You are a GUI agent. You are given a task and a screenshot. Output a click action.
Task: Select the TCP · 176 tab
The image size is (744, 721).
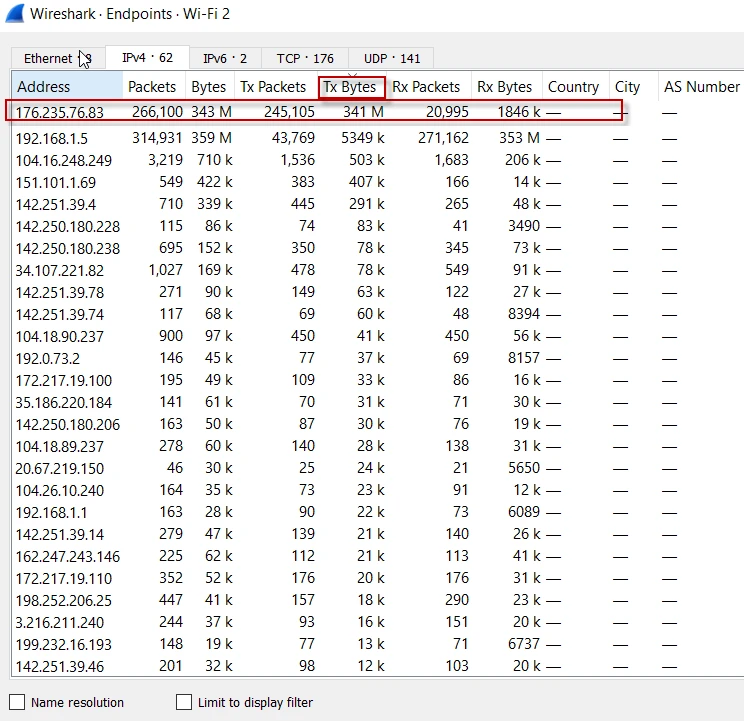[x=305, y=58]
